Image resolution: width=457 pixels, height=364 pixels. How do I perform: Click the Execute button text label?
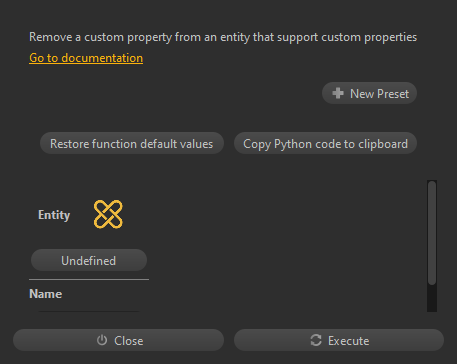point(349,341)
